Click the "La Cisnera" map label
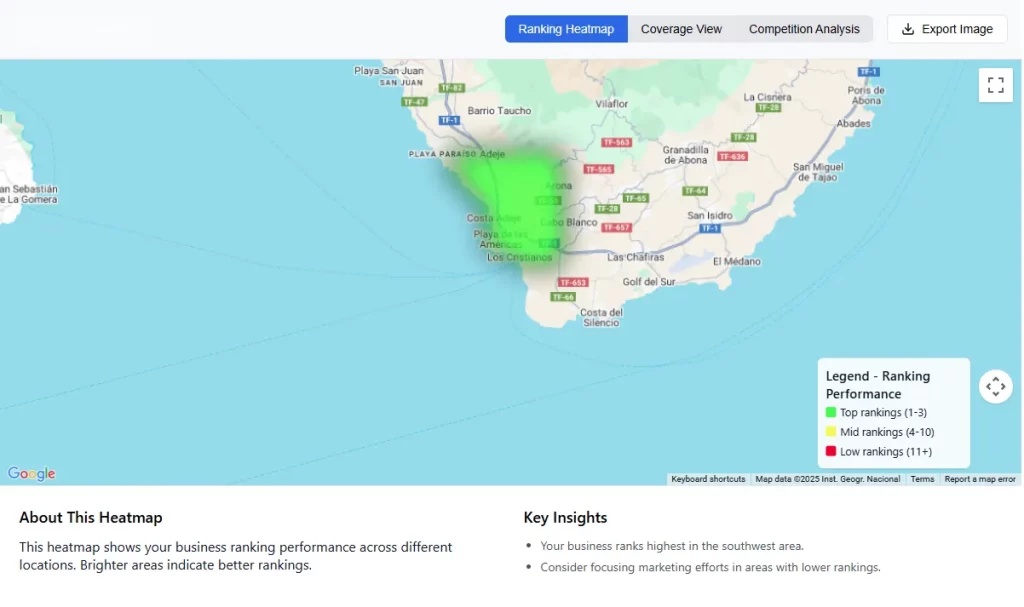Image resolution: width=1024 pixels, height=607 pixels. 767,97
